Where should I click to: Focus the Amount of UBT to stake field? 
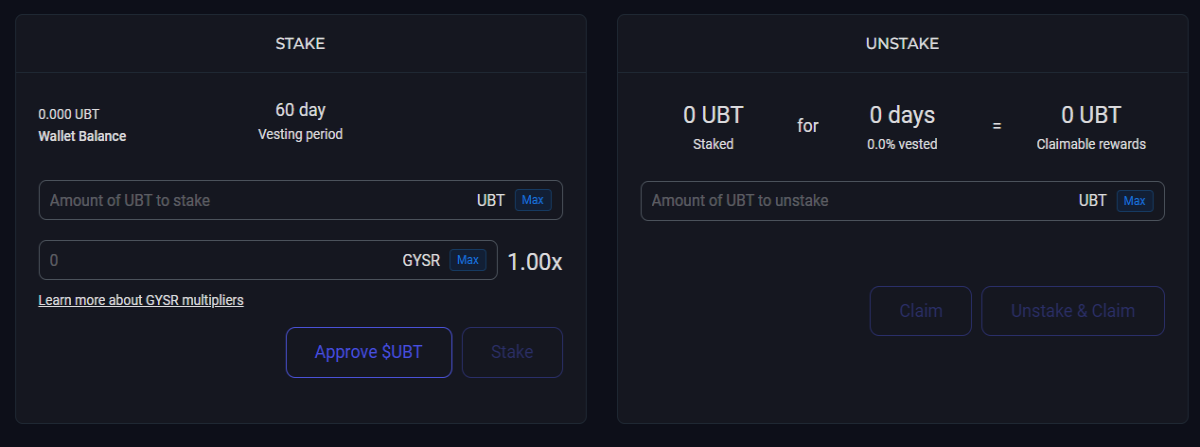(x=301, y=200)
